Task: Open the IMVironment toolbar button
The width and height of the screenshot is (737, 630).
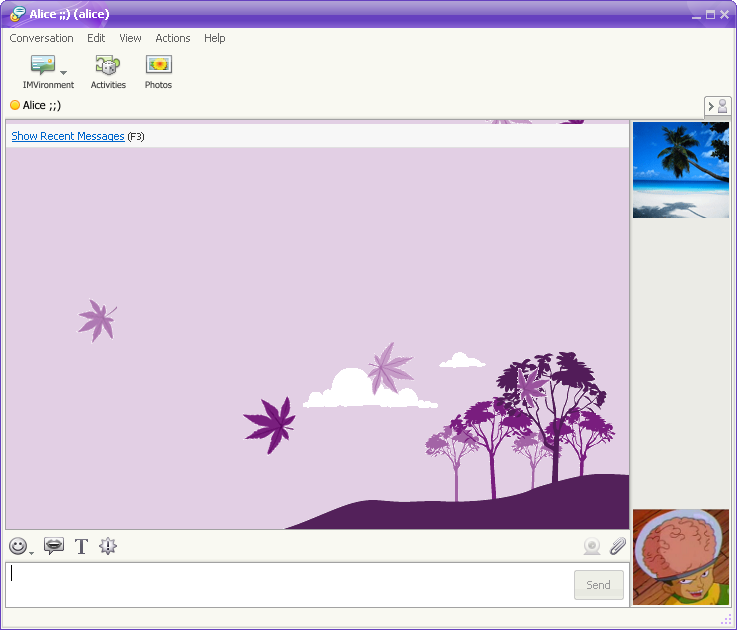Action: coord(43,66)
